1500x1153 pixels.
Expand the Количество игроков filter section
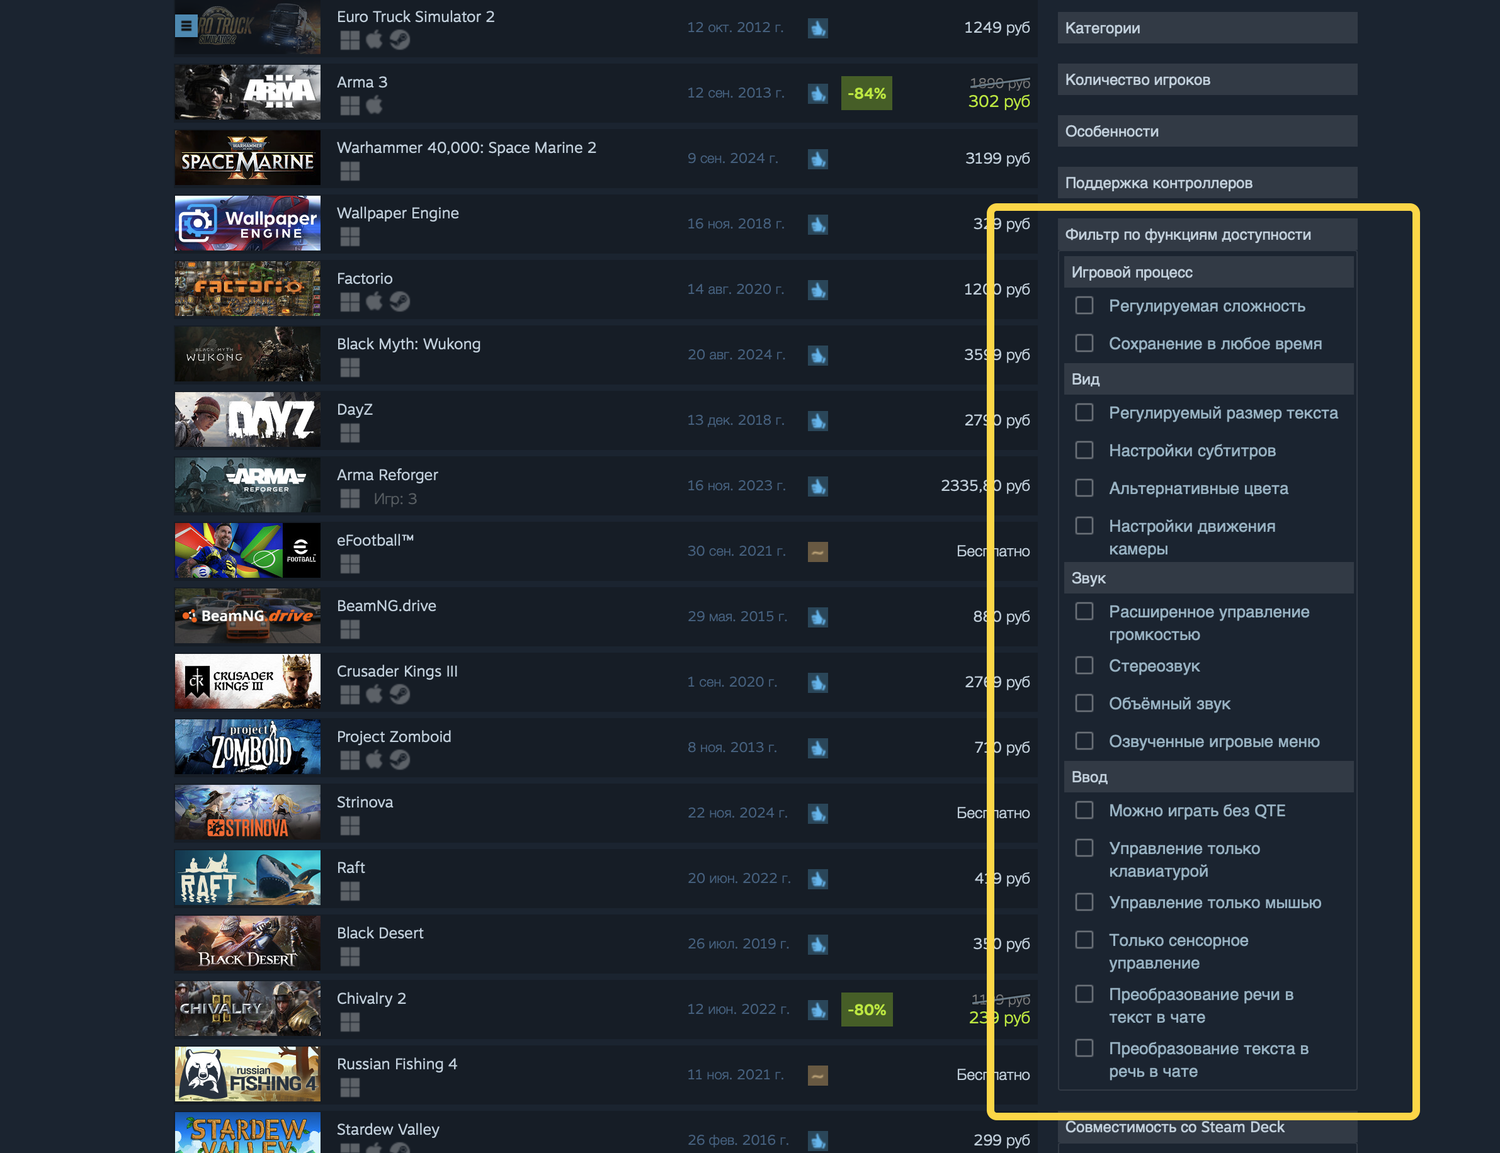(x=1207, y=80)
